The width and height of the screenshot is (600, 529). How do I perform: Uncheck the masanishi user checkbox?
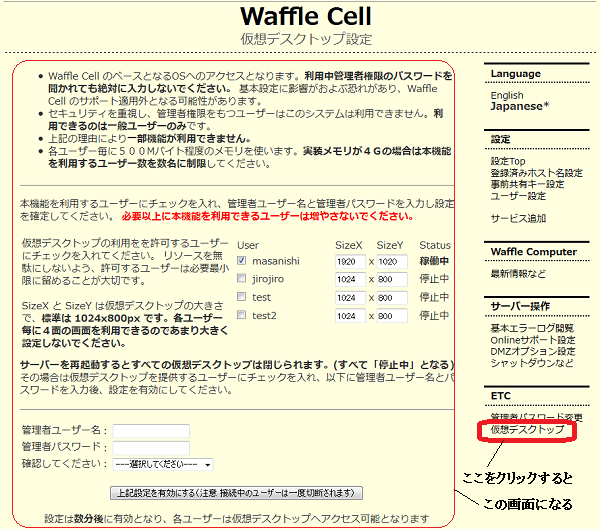241,261
